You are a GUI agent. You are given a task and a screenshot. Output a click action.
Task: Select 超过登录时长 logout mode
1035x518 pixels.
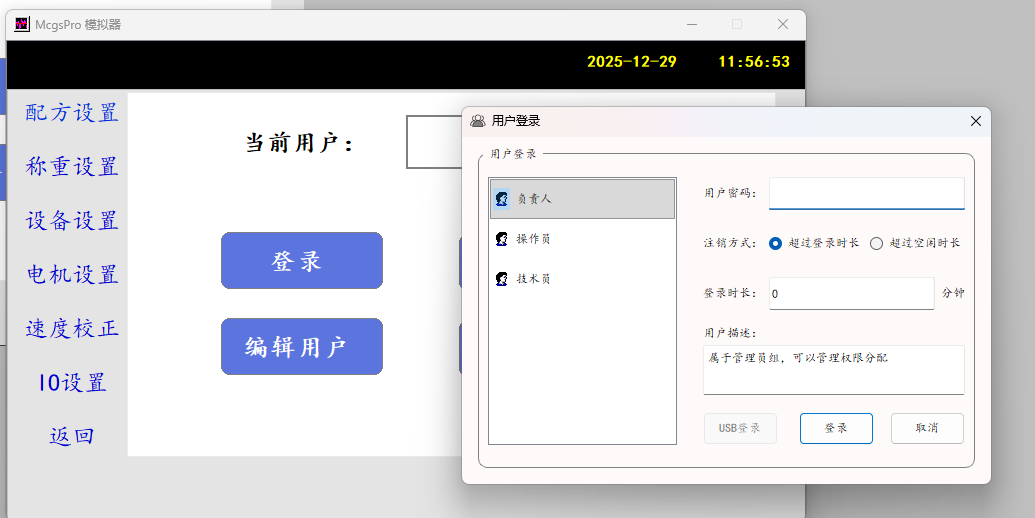[x=776, y=243]
